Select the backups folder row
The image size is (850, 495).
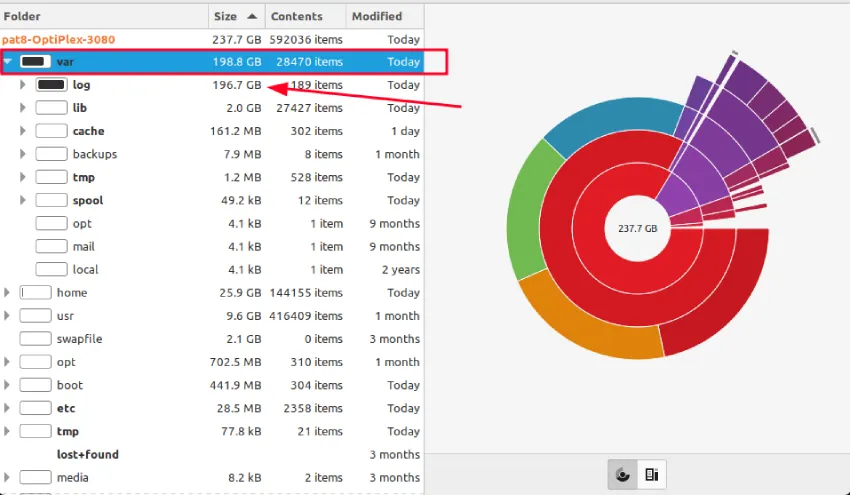click(212, 154)
